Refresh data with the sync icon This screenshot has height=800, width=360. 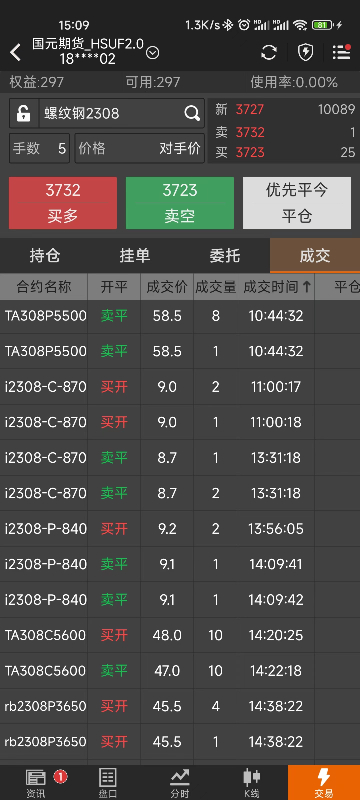point(269,52)
